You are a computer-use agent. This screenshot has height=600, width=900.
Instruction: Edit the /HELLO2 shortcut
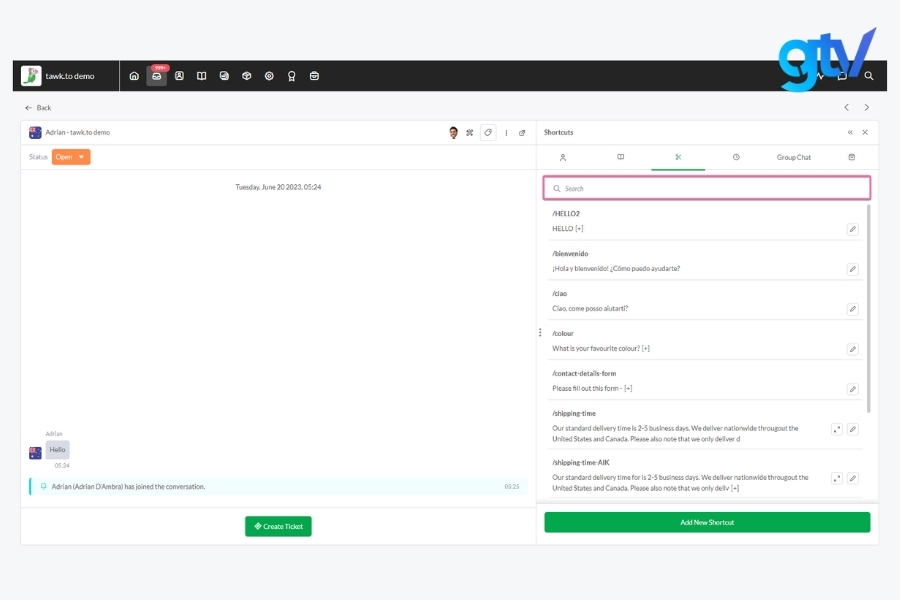852,229
